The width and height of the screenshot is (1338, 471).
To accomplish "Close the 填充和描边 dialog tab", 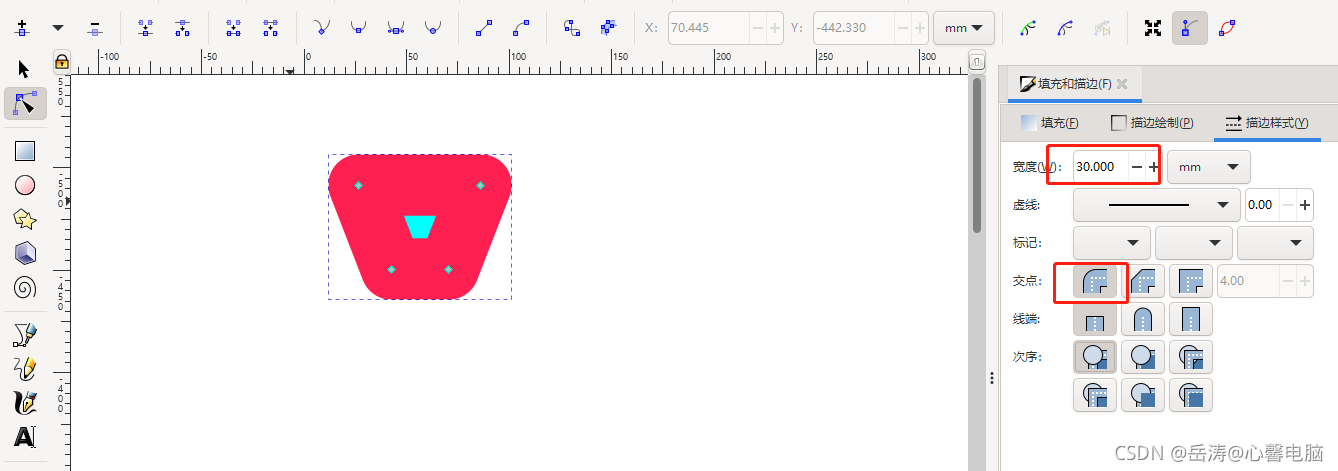I will coord(1122,84).
